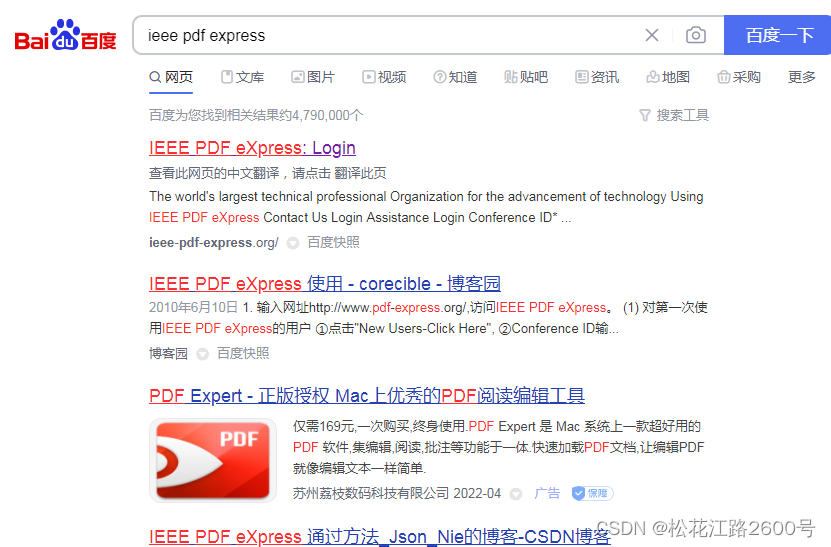Switch to the 图片 tab
Viewport: 831px width, 547px height.
click(x=313, y=77)
